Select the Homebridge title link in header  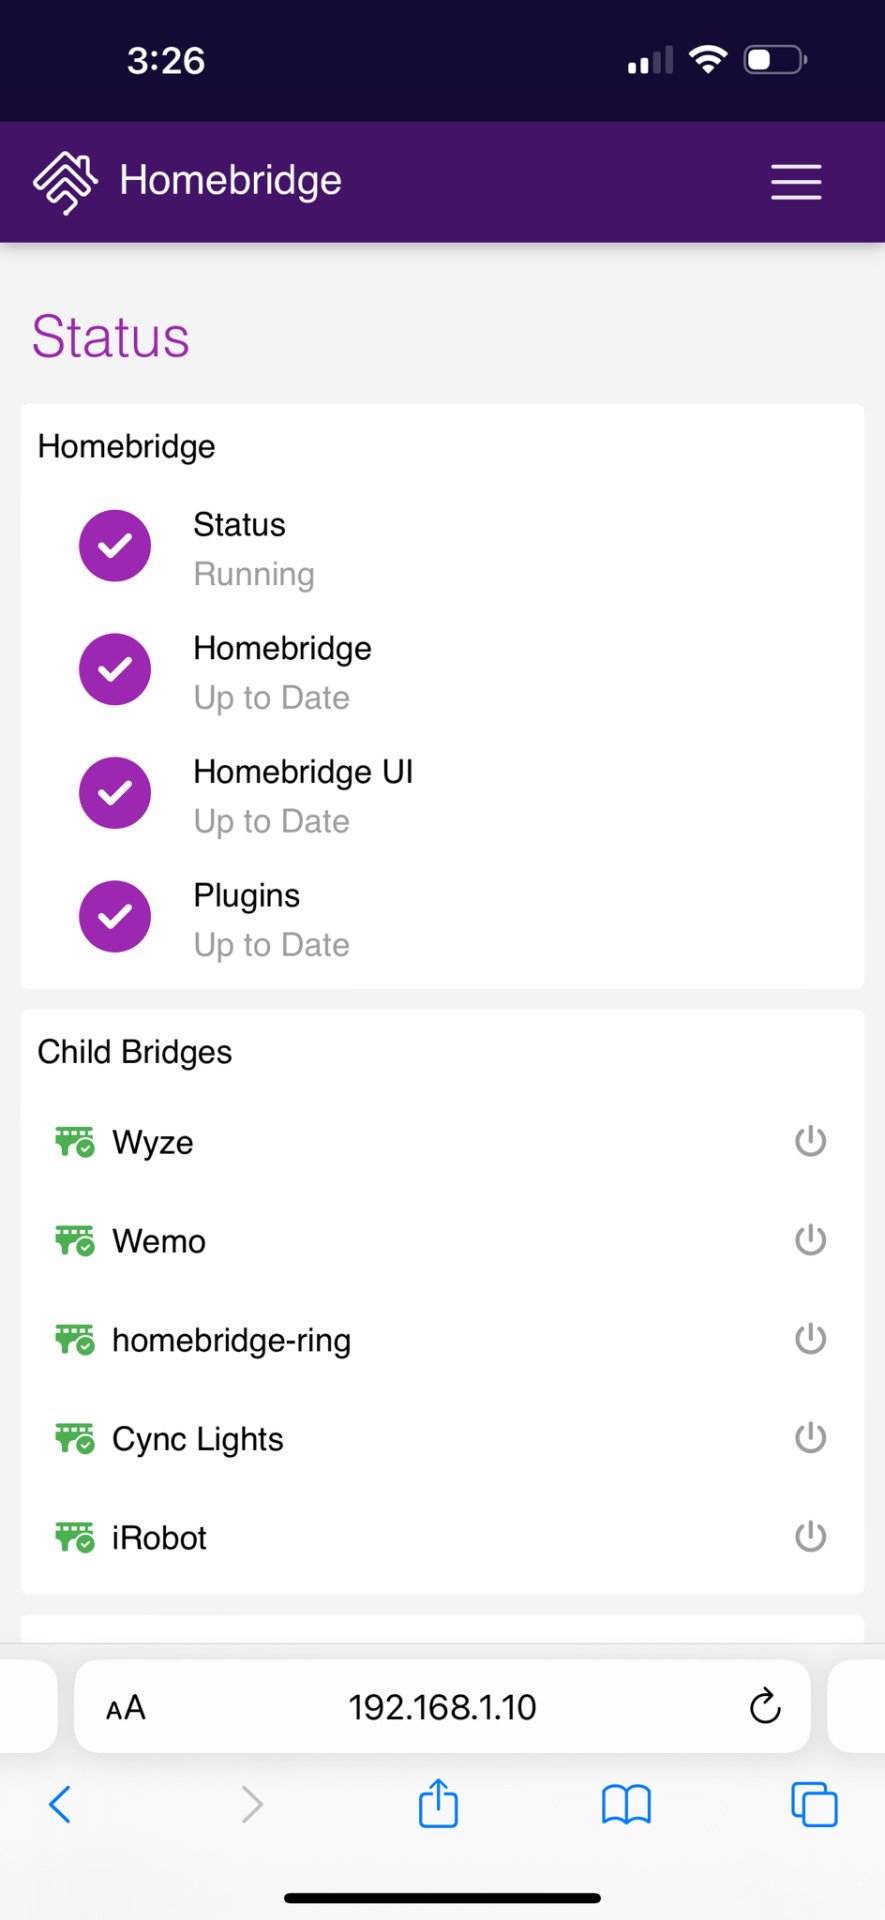[230, 181]
